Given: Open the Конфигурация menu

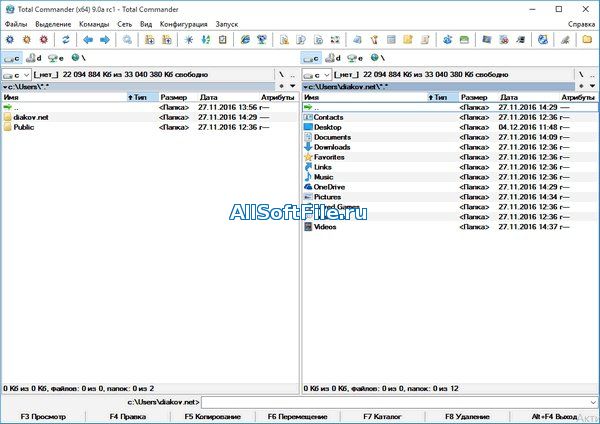Looking at the screenshot, I should click(184, 23).
